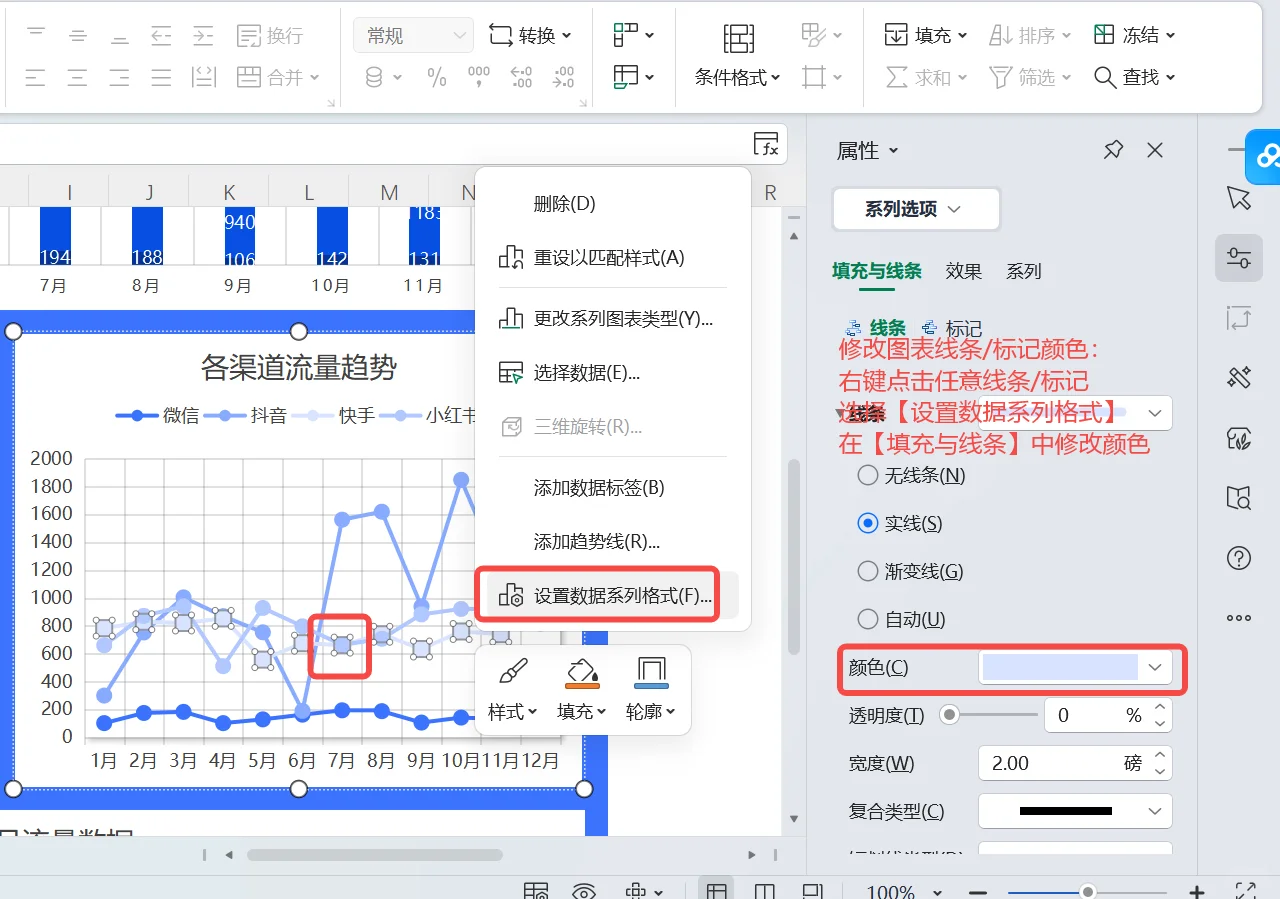This screenshot has width=1280, height=899.
Task: Pin the properties panel with pin icon
Action: 1113,149
